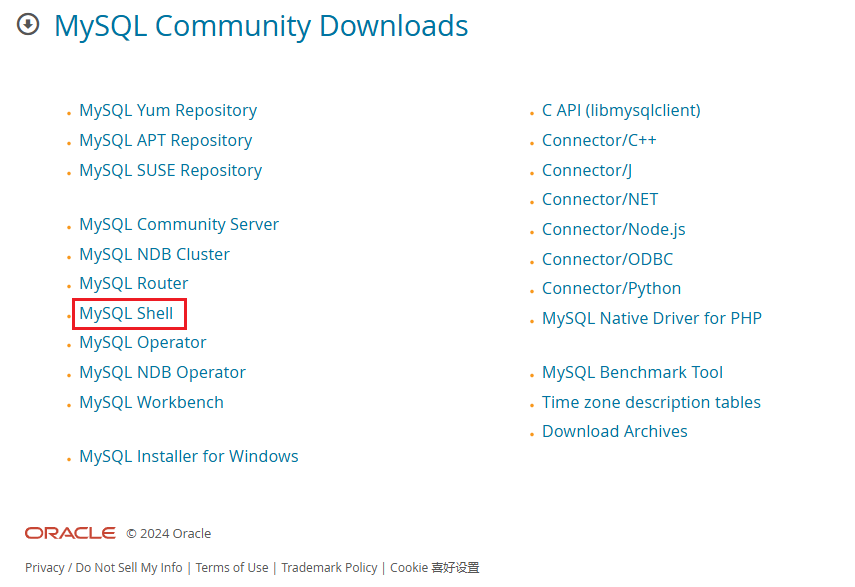This screenshot has width=855, height=587.
Task: Open Cookie 喜好设置 footer link
Action: click(x=435, y=568)
